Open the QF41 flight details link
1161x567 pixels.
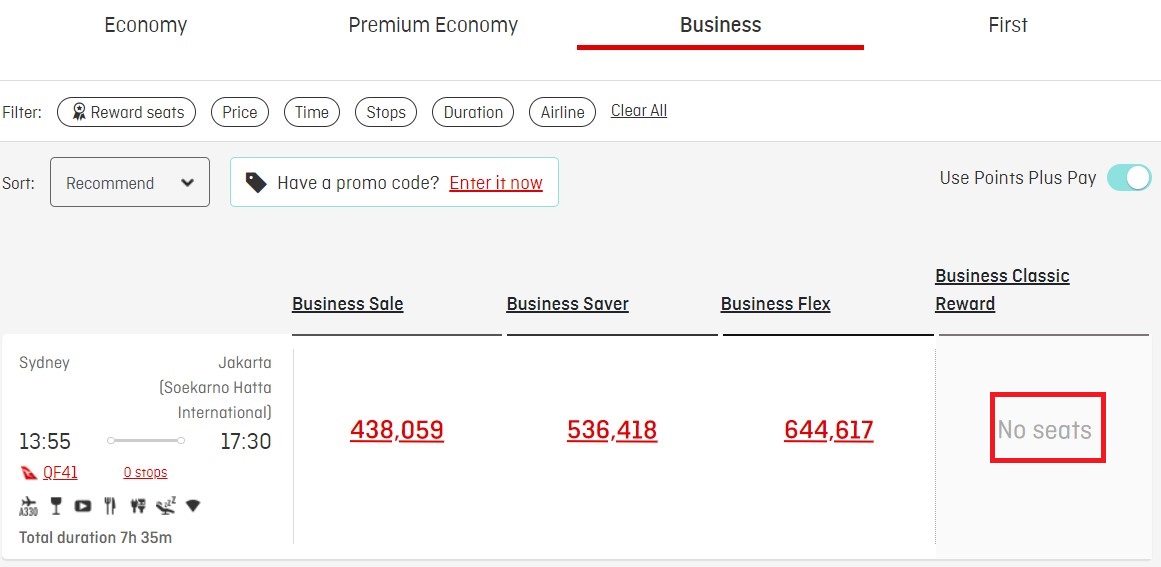[x=60, y=472]
